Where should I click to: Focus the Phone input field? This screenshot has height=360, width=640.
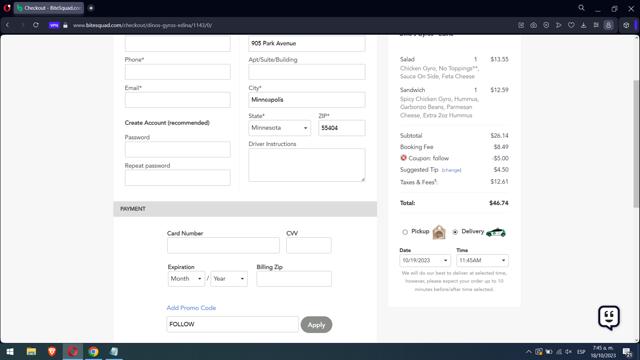[x=178, y=72]
